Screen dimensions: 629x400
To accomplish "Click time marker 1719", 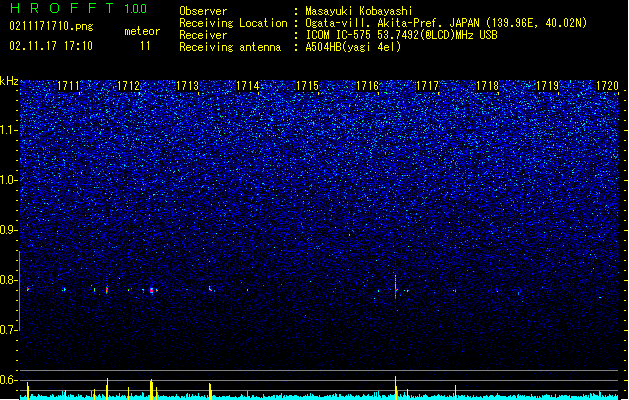I will tap(547, 86).
